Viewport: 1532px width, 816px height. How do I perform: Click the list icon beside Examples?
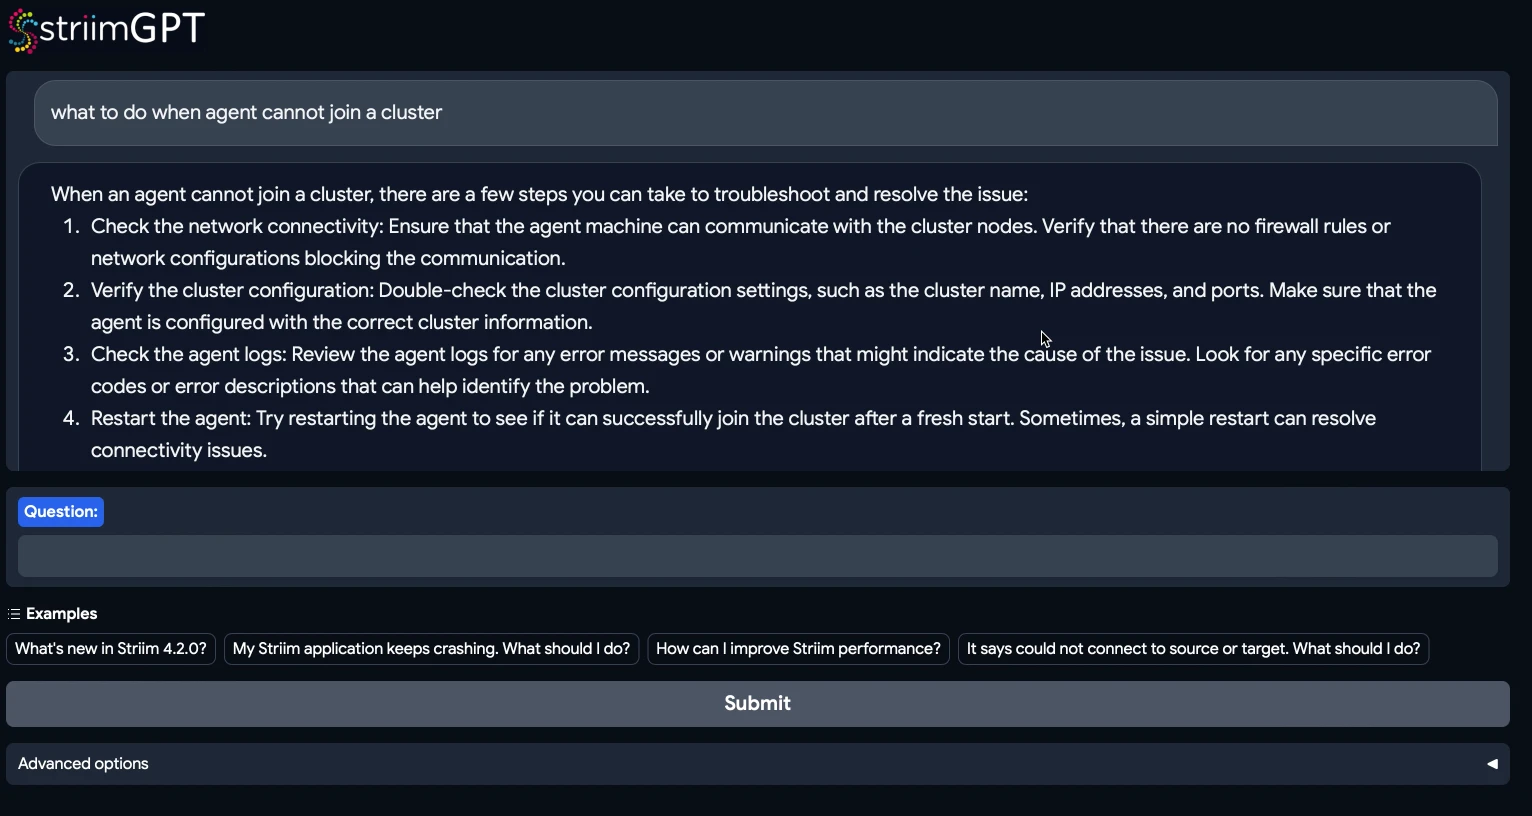click(14, 614)
